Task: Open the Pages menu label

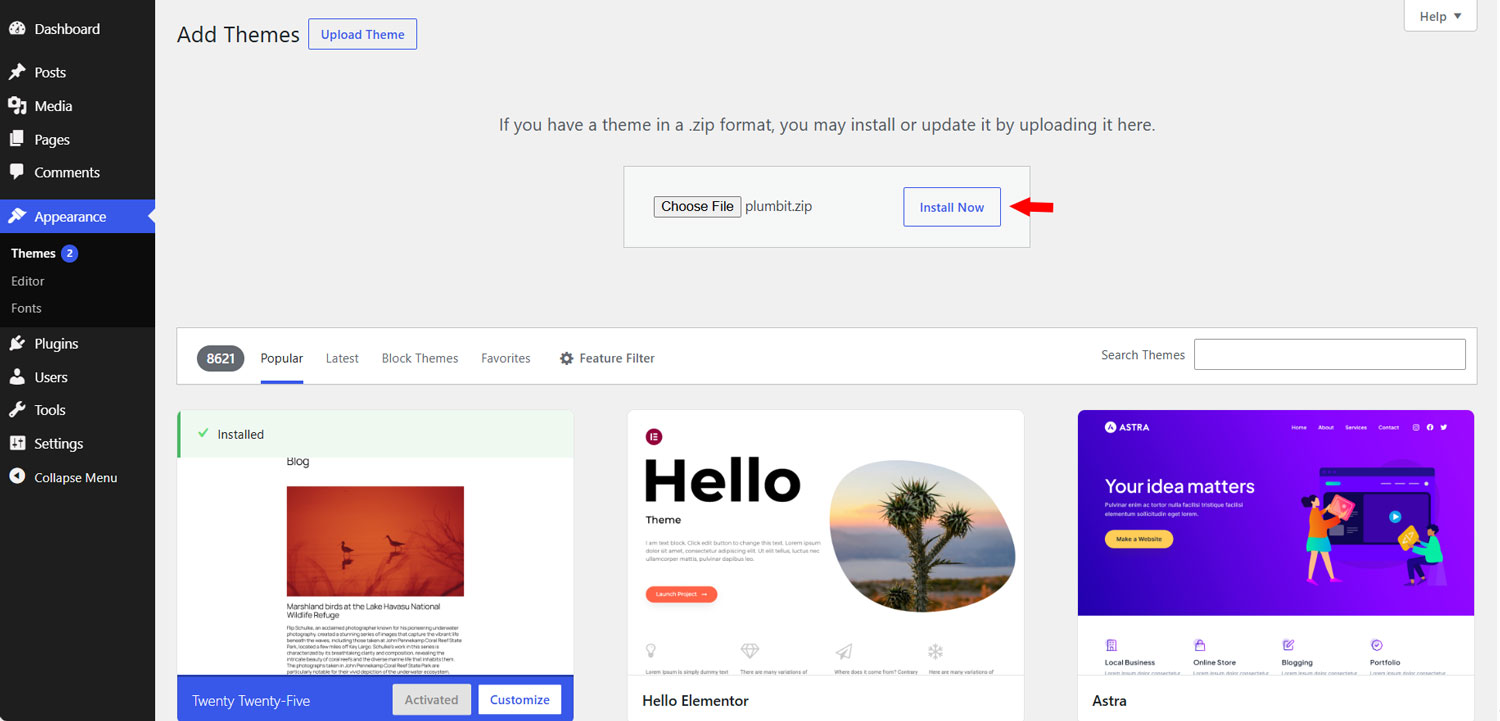Action: coord(52,139)
